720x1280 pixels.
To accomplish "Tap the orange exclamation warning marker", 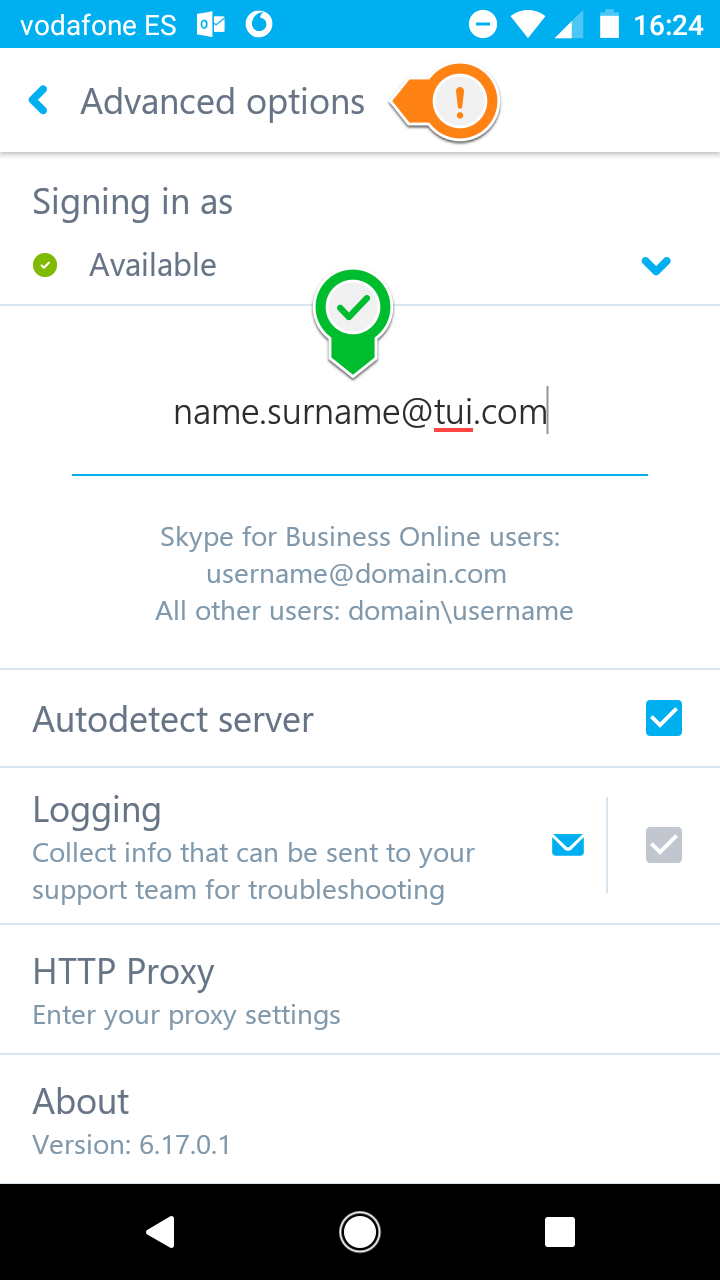I will point(446,101).
